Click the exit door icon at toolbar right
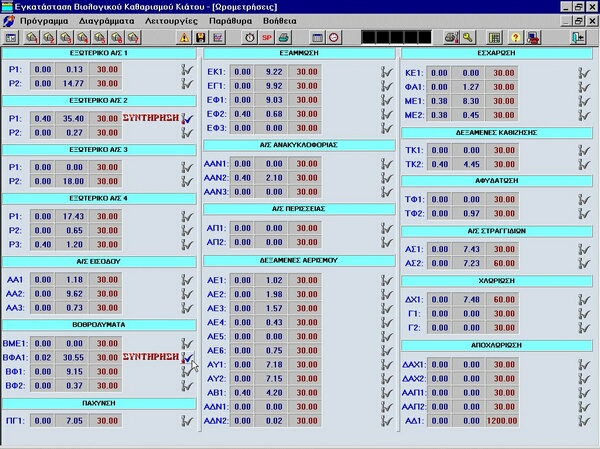 click(577, 37)
